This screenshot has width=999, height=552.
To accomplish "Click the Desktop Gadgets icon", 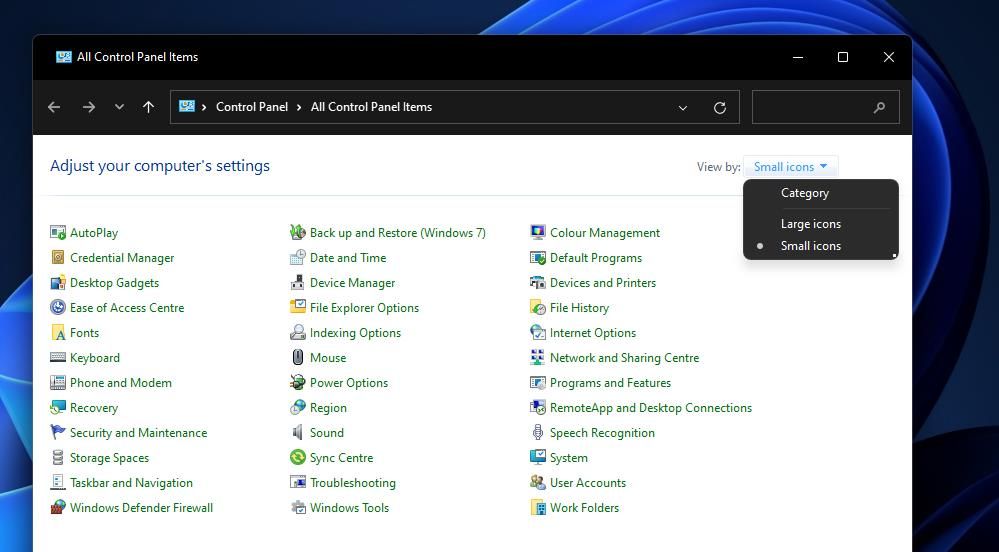I will click(x=58, y=282).
